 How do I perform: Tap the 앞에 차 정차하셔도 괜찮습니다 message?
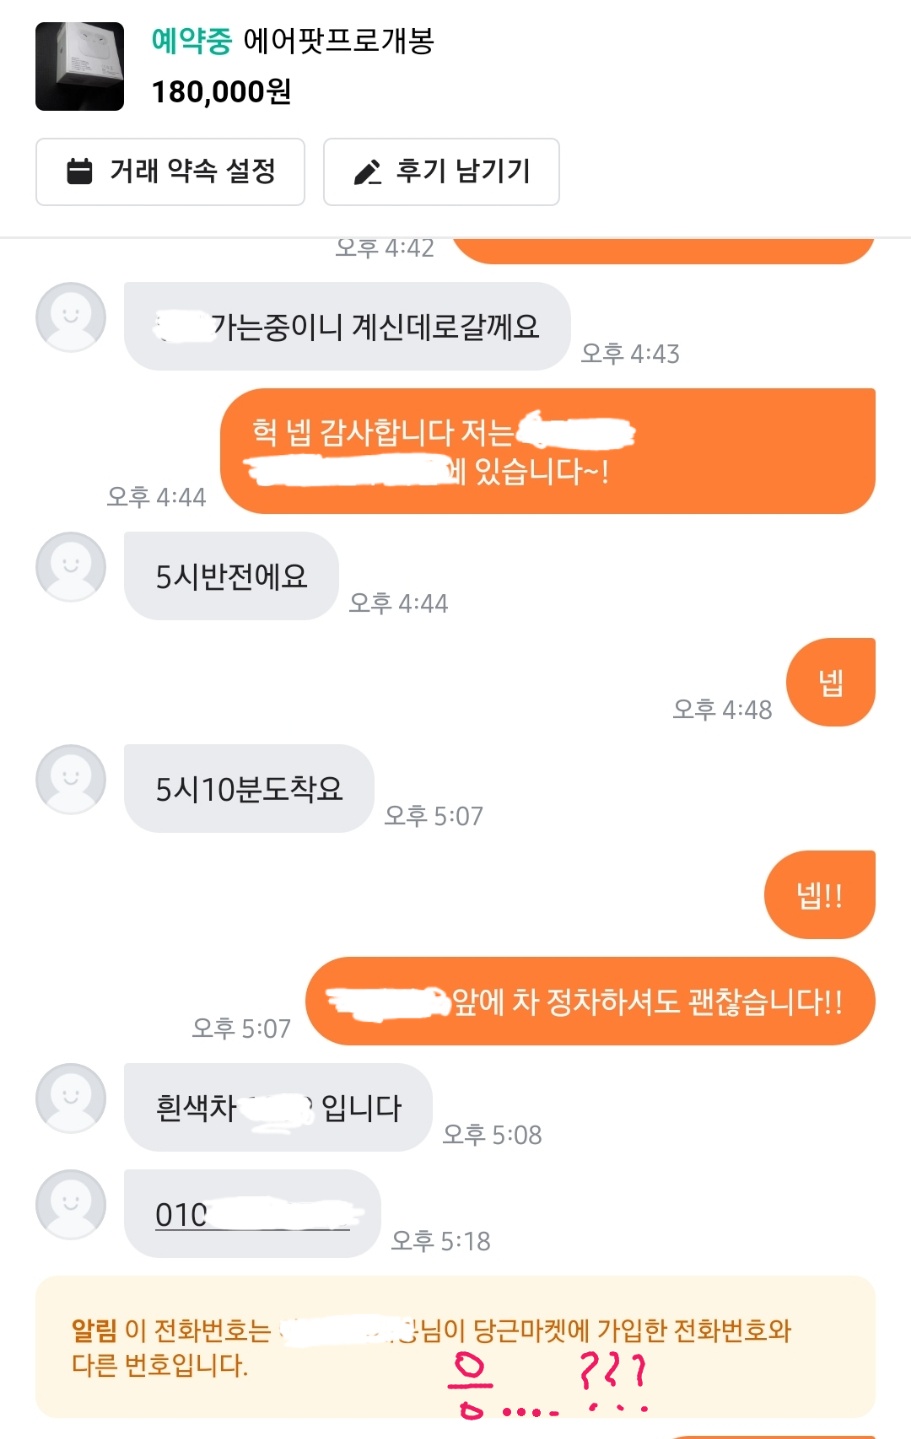[590, 1001]
